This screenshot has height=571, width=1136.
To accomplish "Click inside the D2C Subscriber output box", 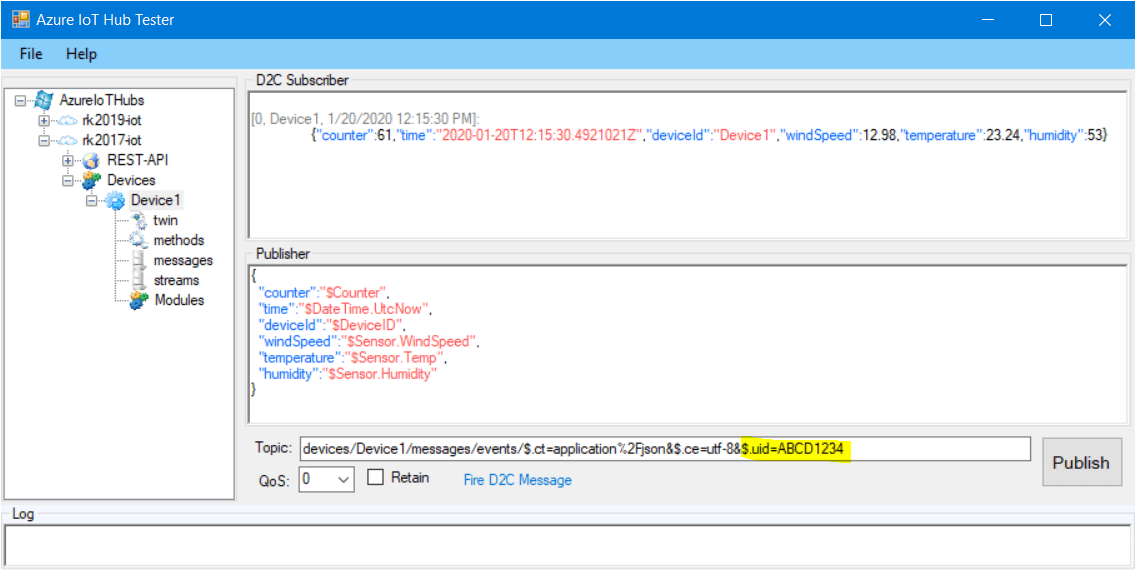I will (x=688, y=164).
